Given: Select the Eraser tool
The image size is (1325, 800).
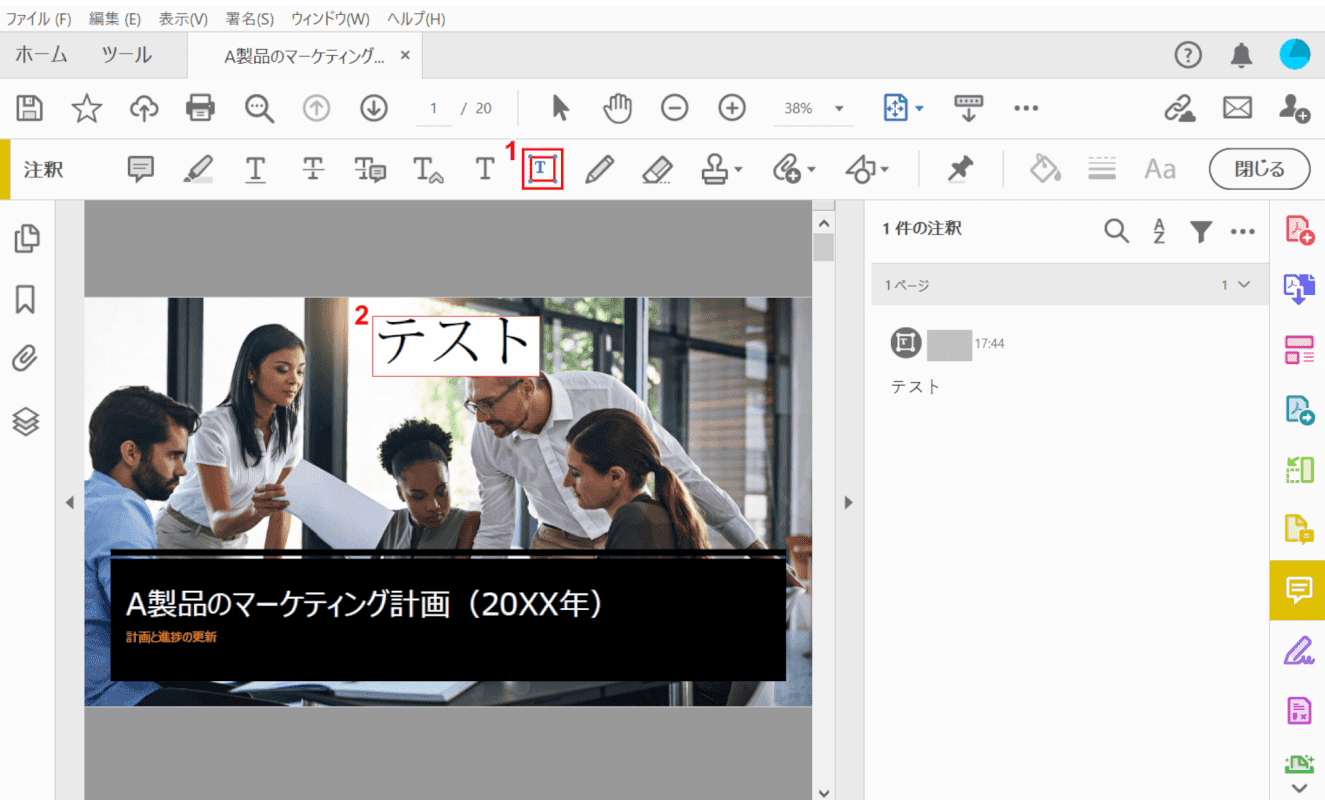Looking at the screenshot, I should click(x=656, y=169).
